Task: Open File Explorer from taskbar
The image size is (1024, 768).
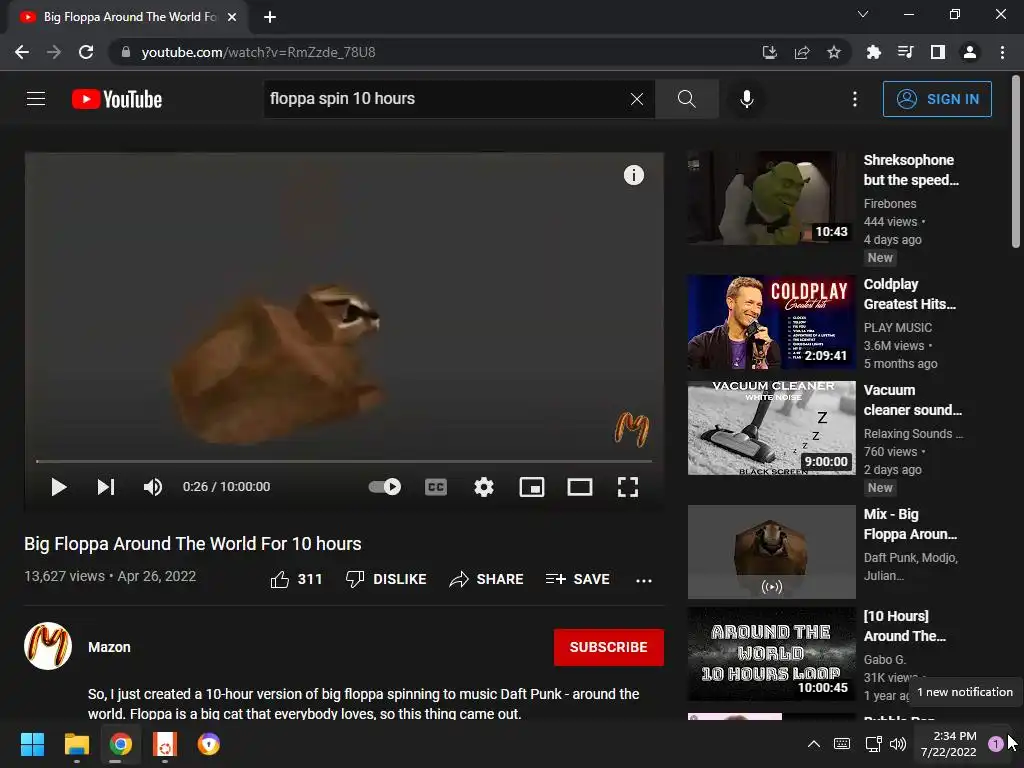Action: [76, 744]
